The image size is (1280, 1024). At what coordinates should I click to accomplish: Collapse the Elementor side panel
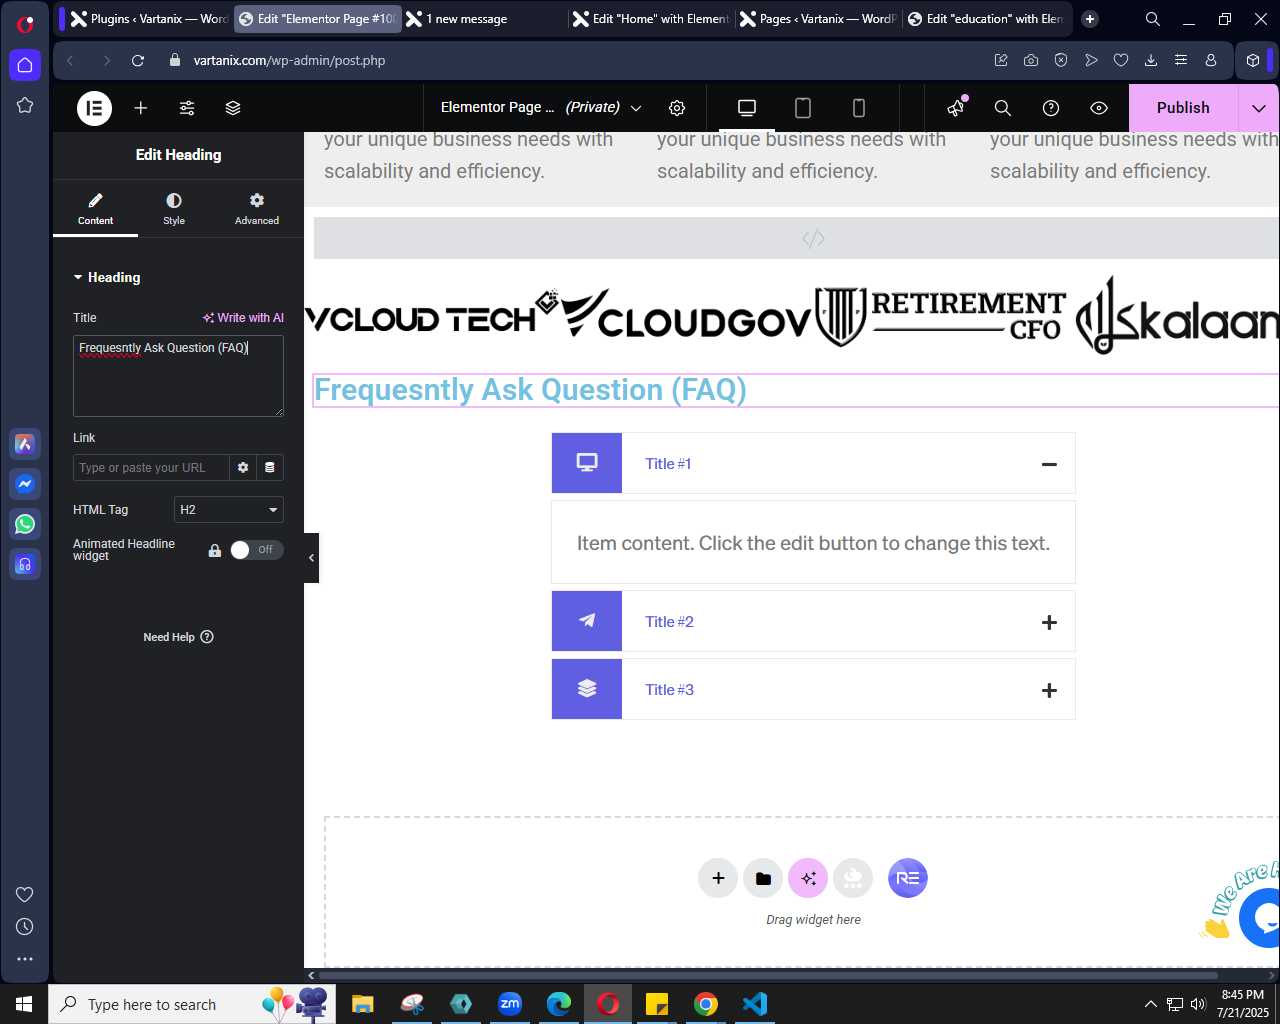(311, 558)
